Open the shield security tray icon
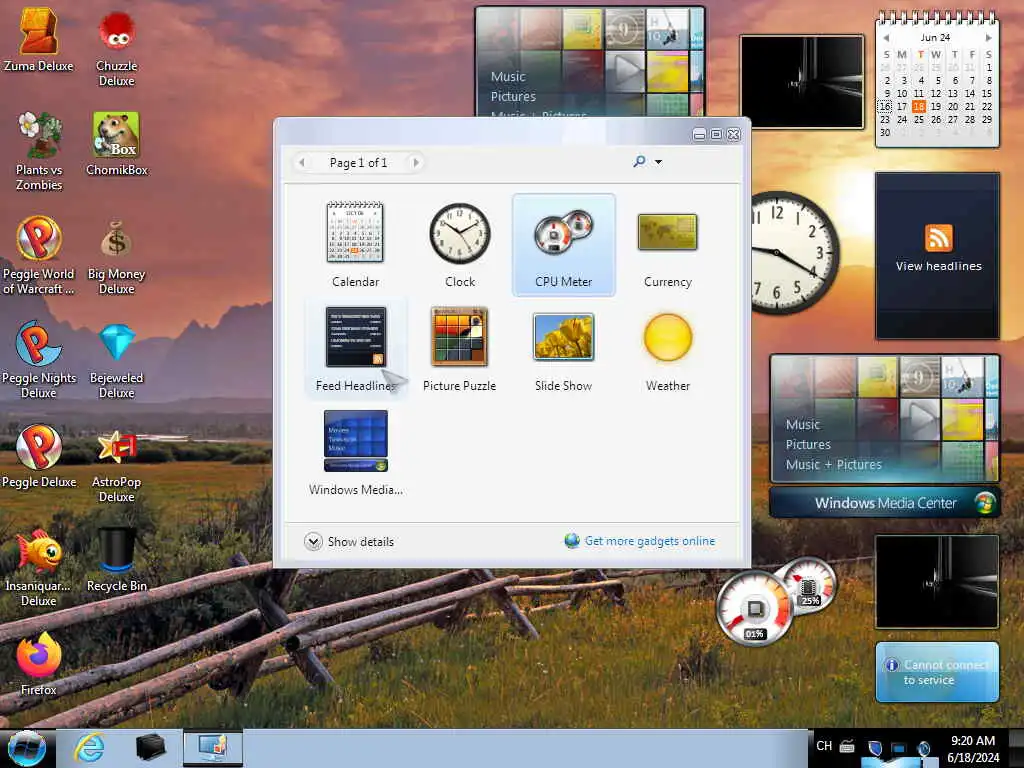1024x768 pixels. 875,748
